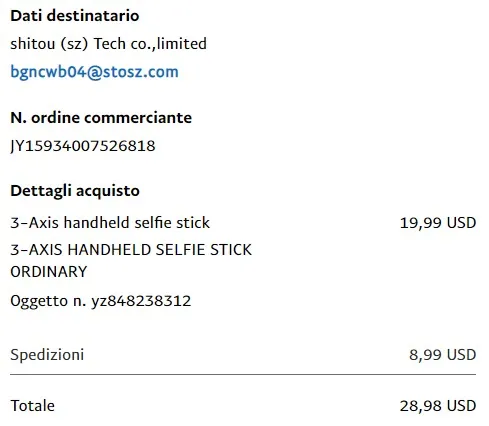This screenshot has height=426, width=489.
Task: Click the Totale label
Action: pos(32,406)
